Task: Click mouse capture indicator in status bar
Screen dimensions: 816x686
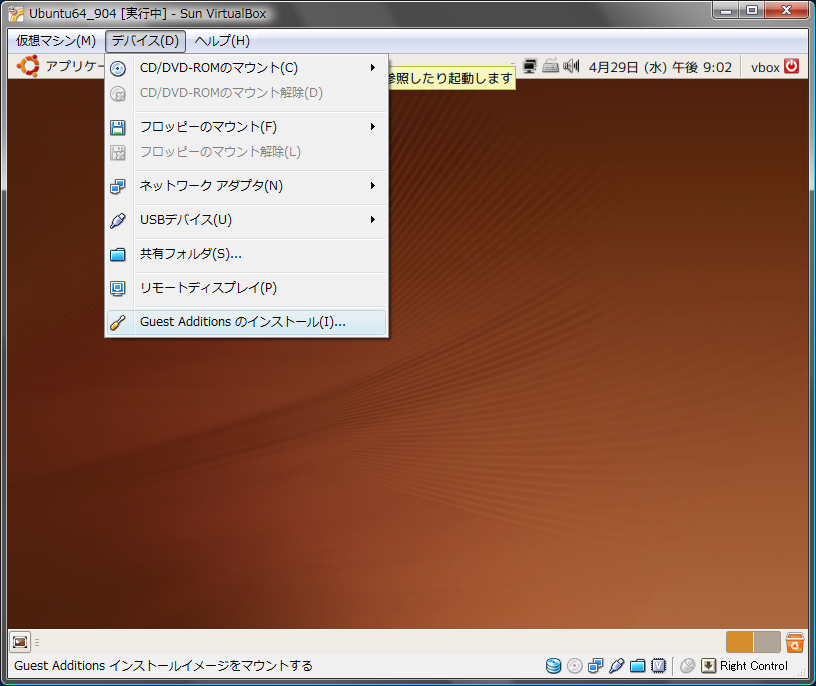Action: (x=687, y=666)
